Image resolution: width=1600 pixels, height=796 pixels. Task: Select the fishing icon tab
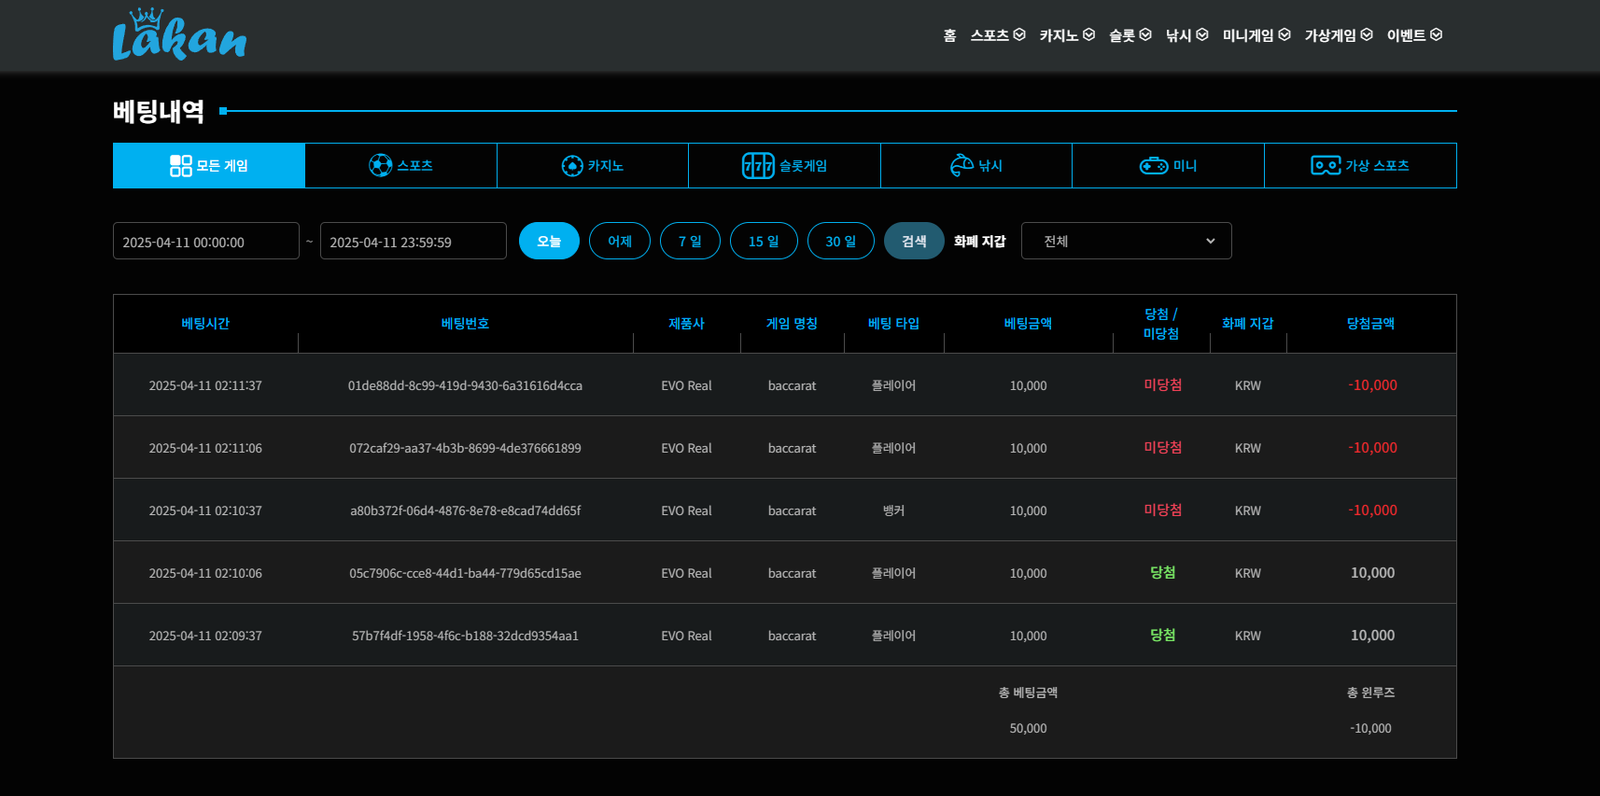point(962,166)
